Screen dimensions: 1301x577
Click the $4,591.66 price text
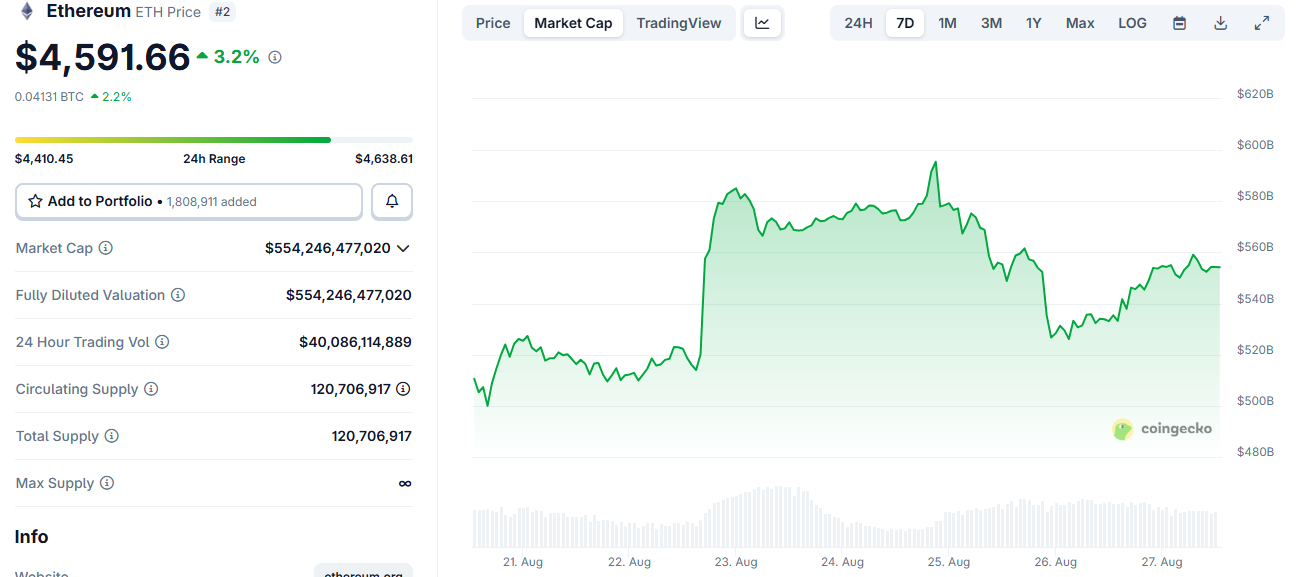[x=102, y=57]
